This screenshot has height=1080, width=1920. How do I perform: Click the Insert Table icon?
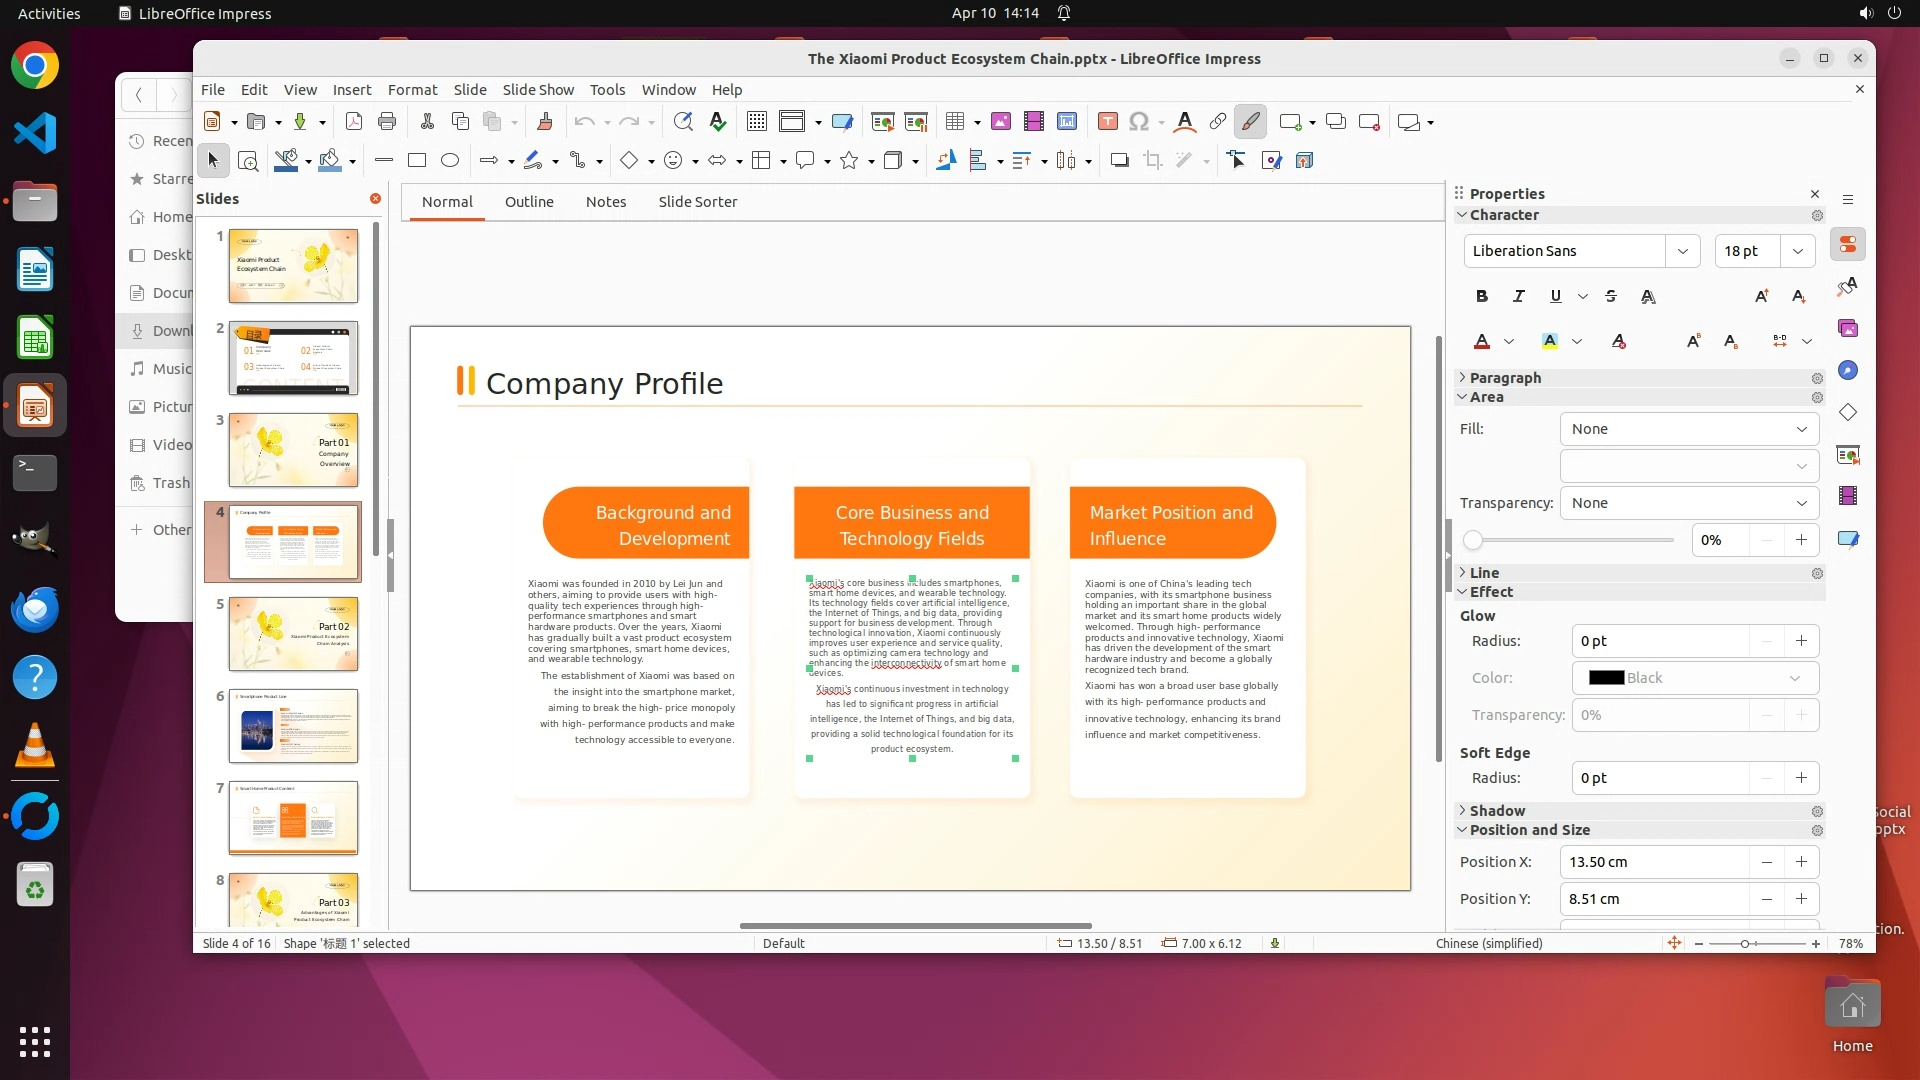point(955,122)
